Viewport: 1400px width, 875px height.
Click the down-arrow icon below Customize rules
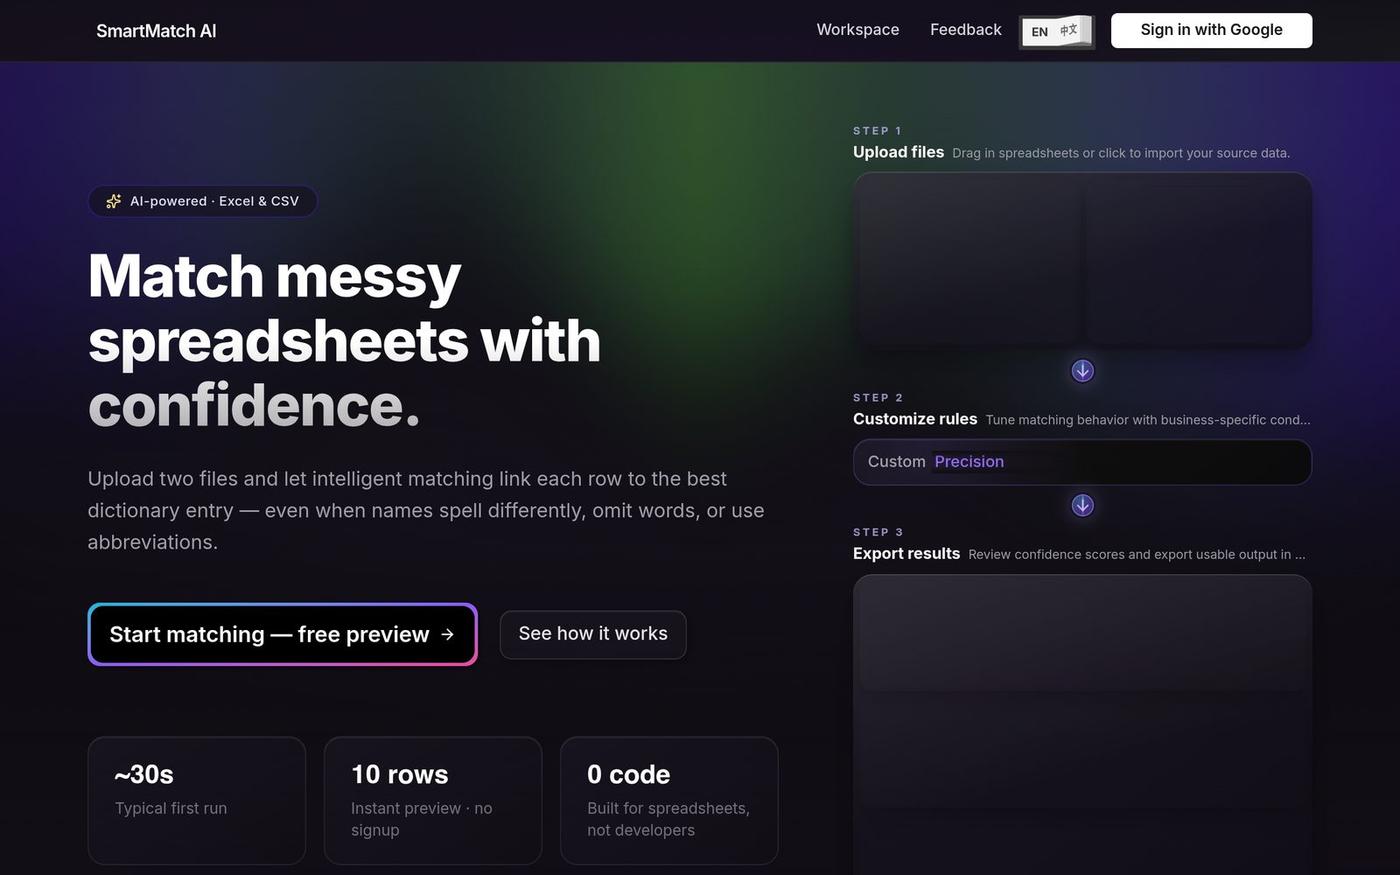coord(1082,505)
